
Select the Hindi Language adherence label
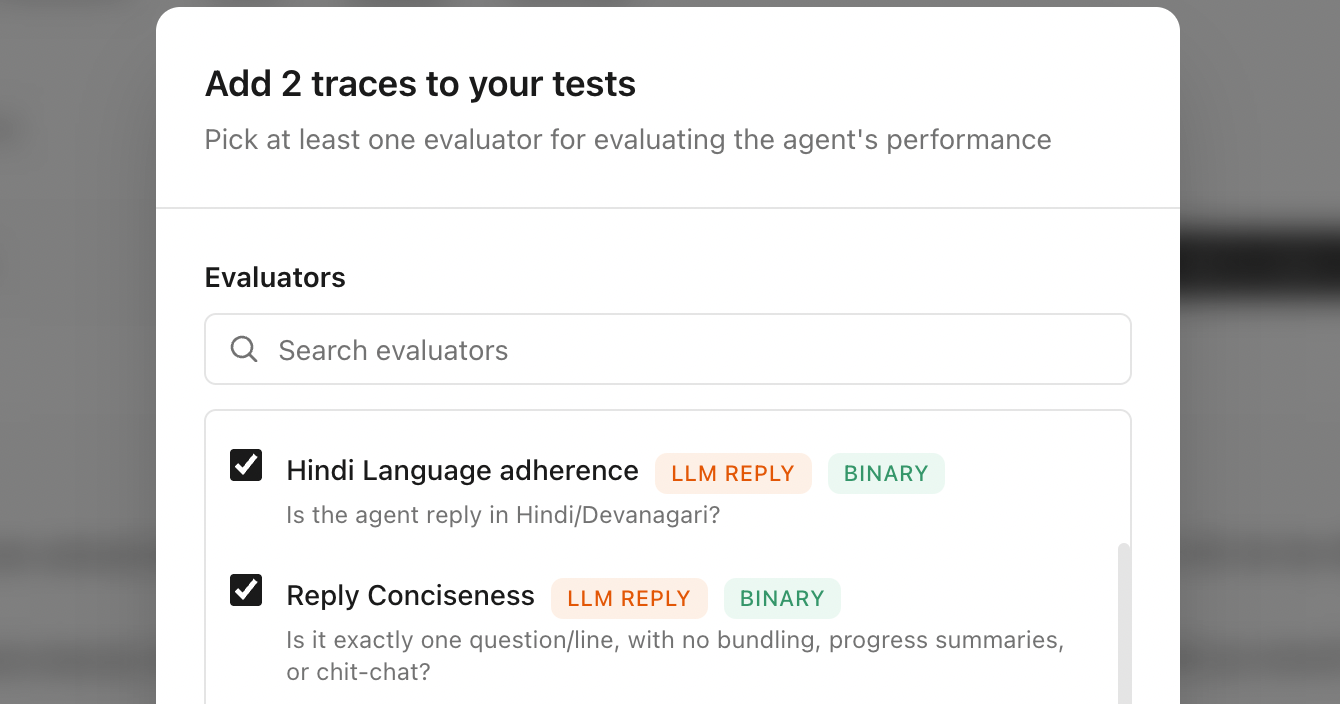pyautogui.click(x=462, y=471)
